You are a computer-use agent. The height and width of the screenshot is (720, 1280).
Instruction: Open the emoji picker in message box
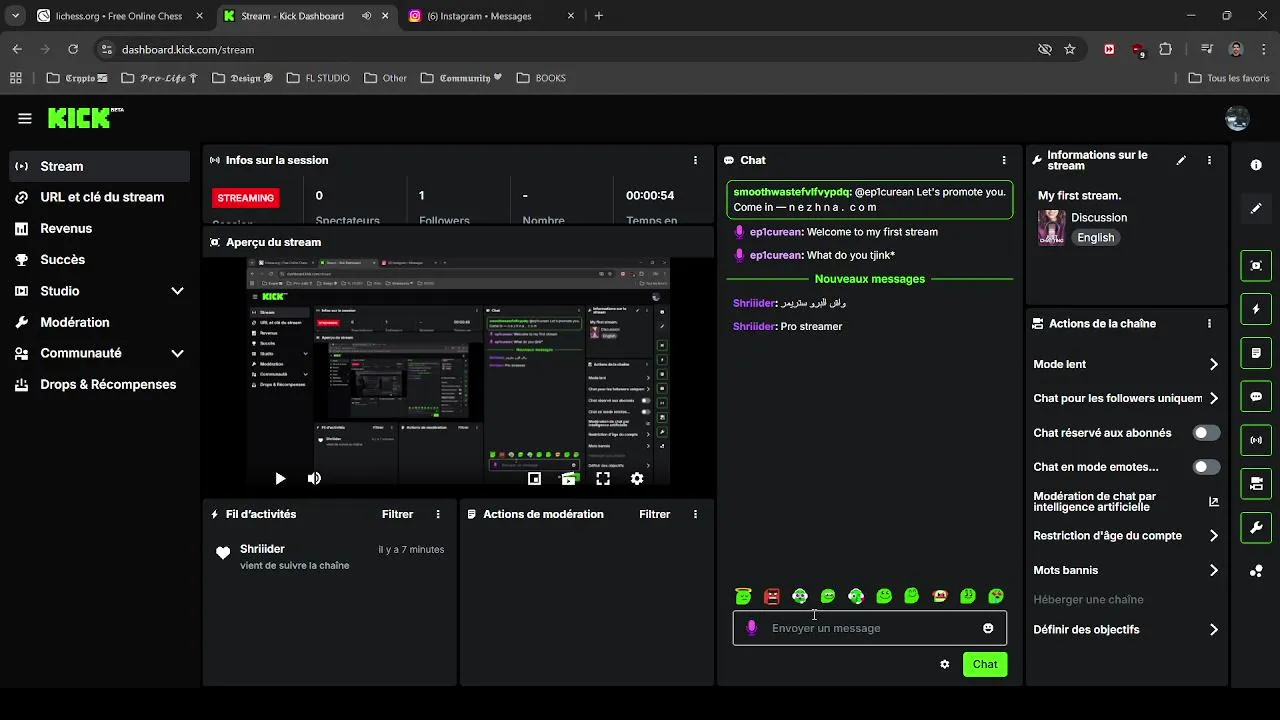pos(988,628)
